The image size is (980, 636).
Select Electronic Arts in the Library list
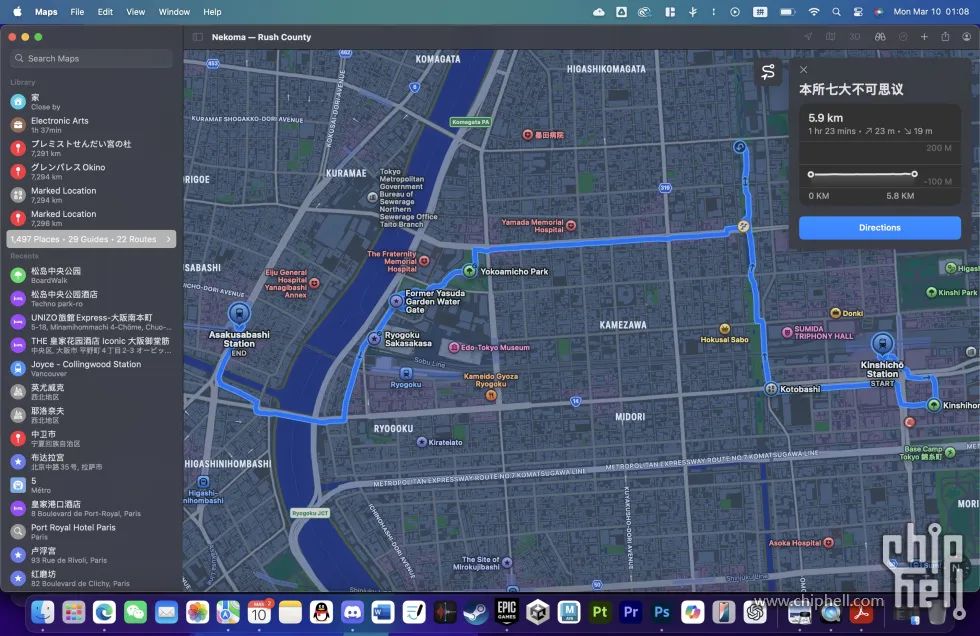point(91,125)
